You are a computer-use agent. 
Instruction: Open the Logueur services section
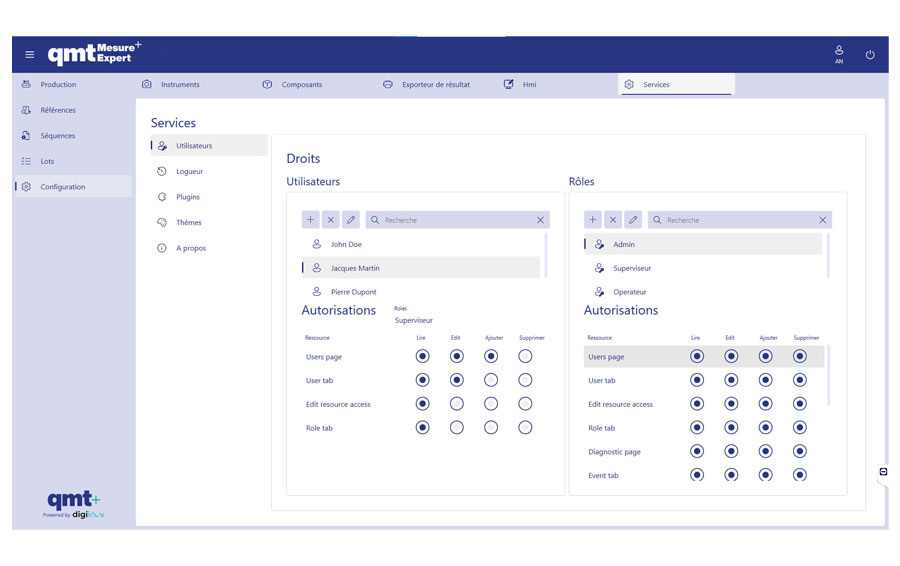coord(189,171)
